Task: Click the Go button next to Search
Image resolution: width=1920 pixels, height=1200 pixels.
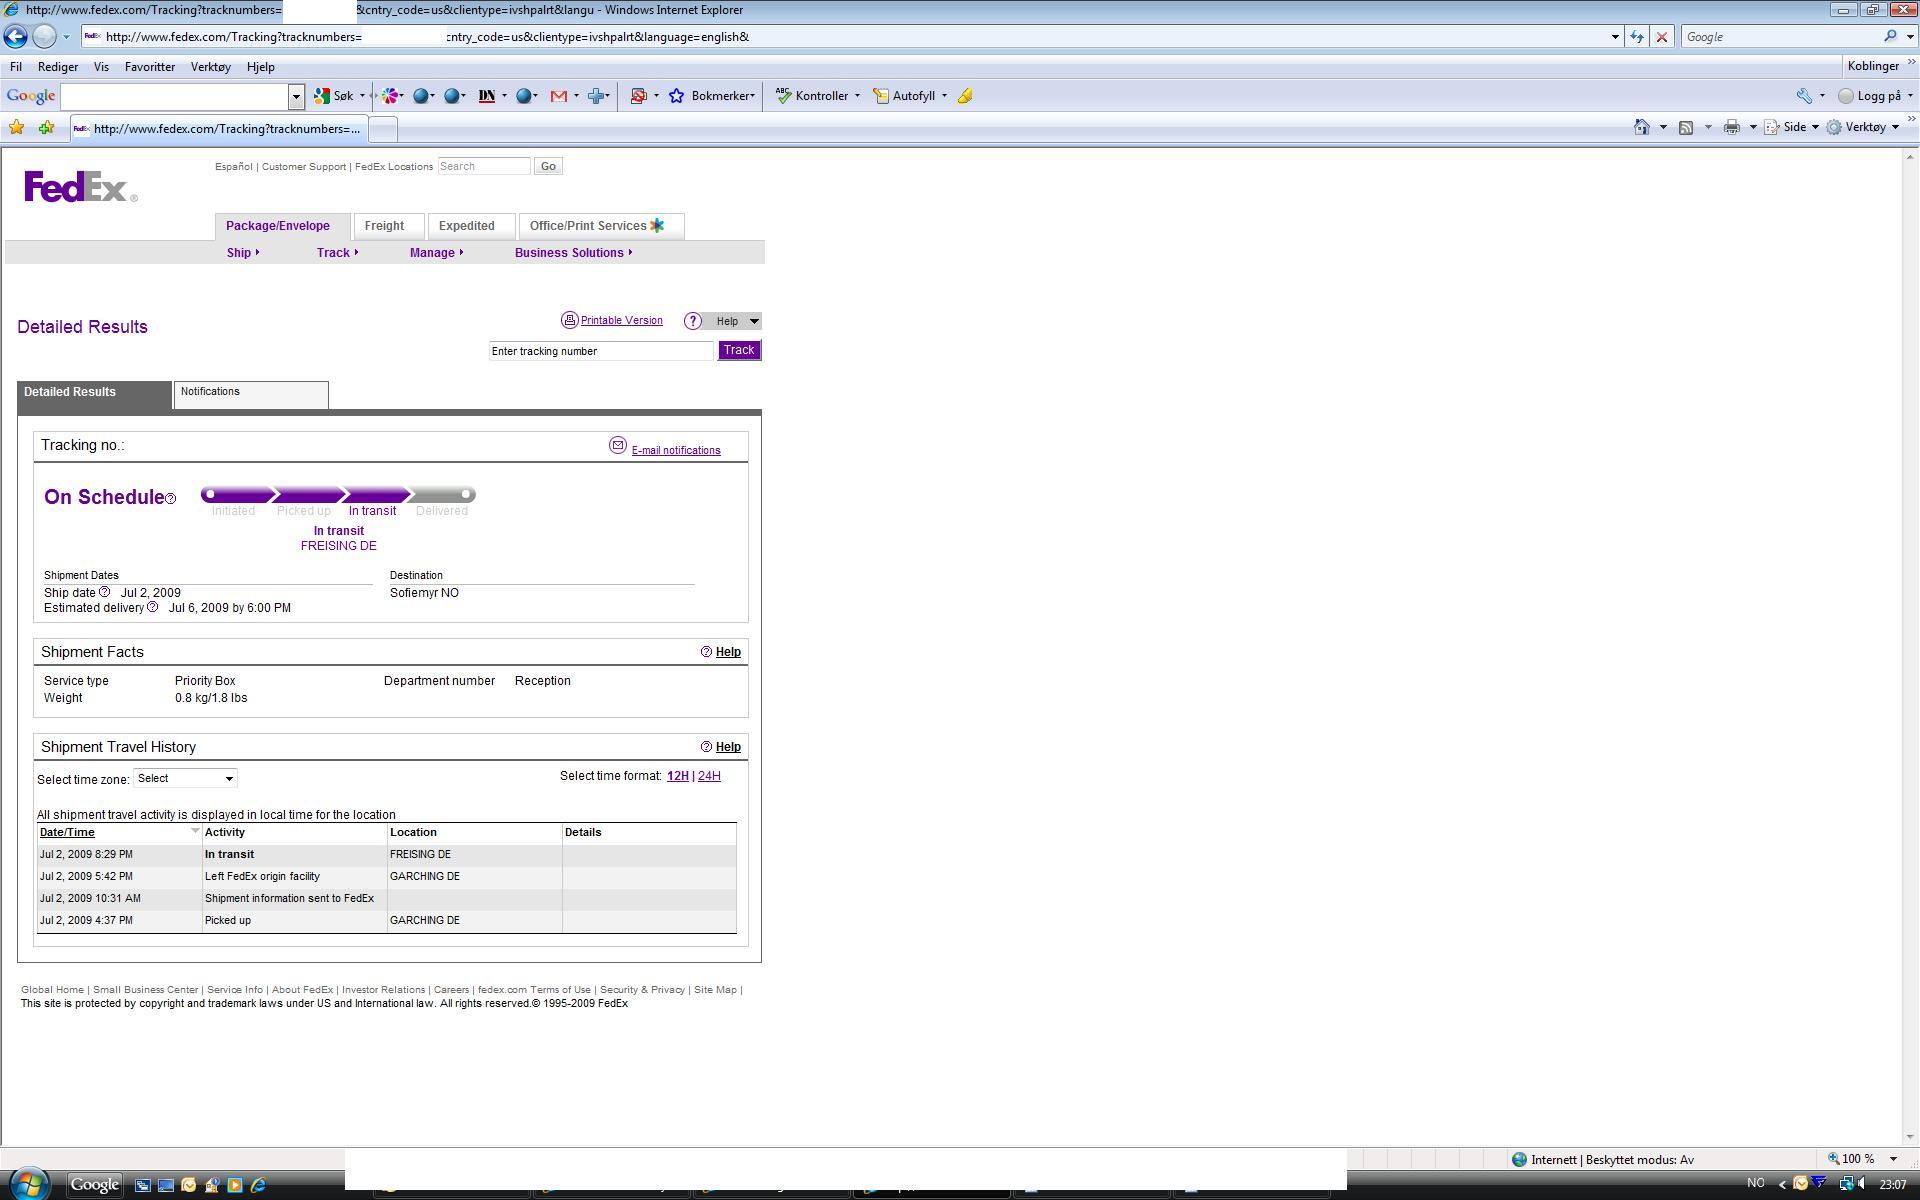Action: point(548,166)
